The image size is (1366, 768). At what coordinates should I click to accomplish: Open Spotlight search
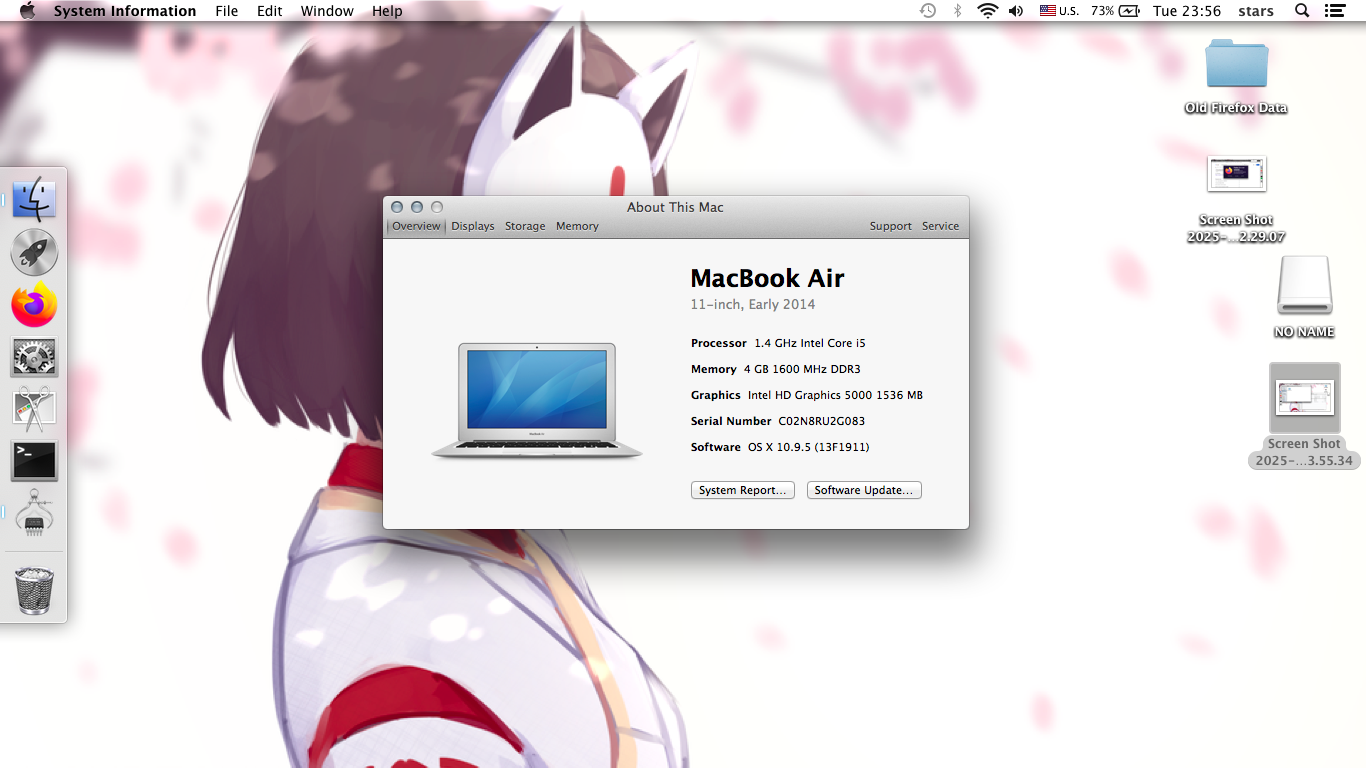coord(1301,11)
